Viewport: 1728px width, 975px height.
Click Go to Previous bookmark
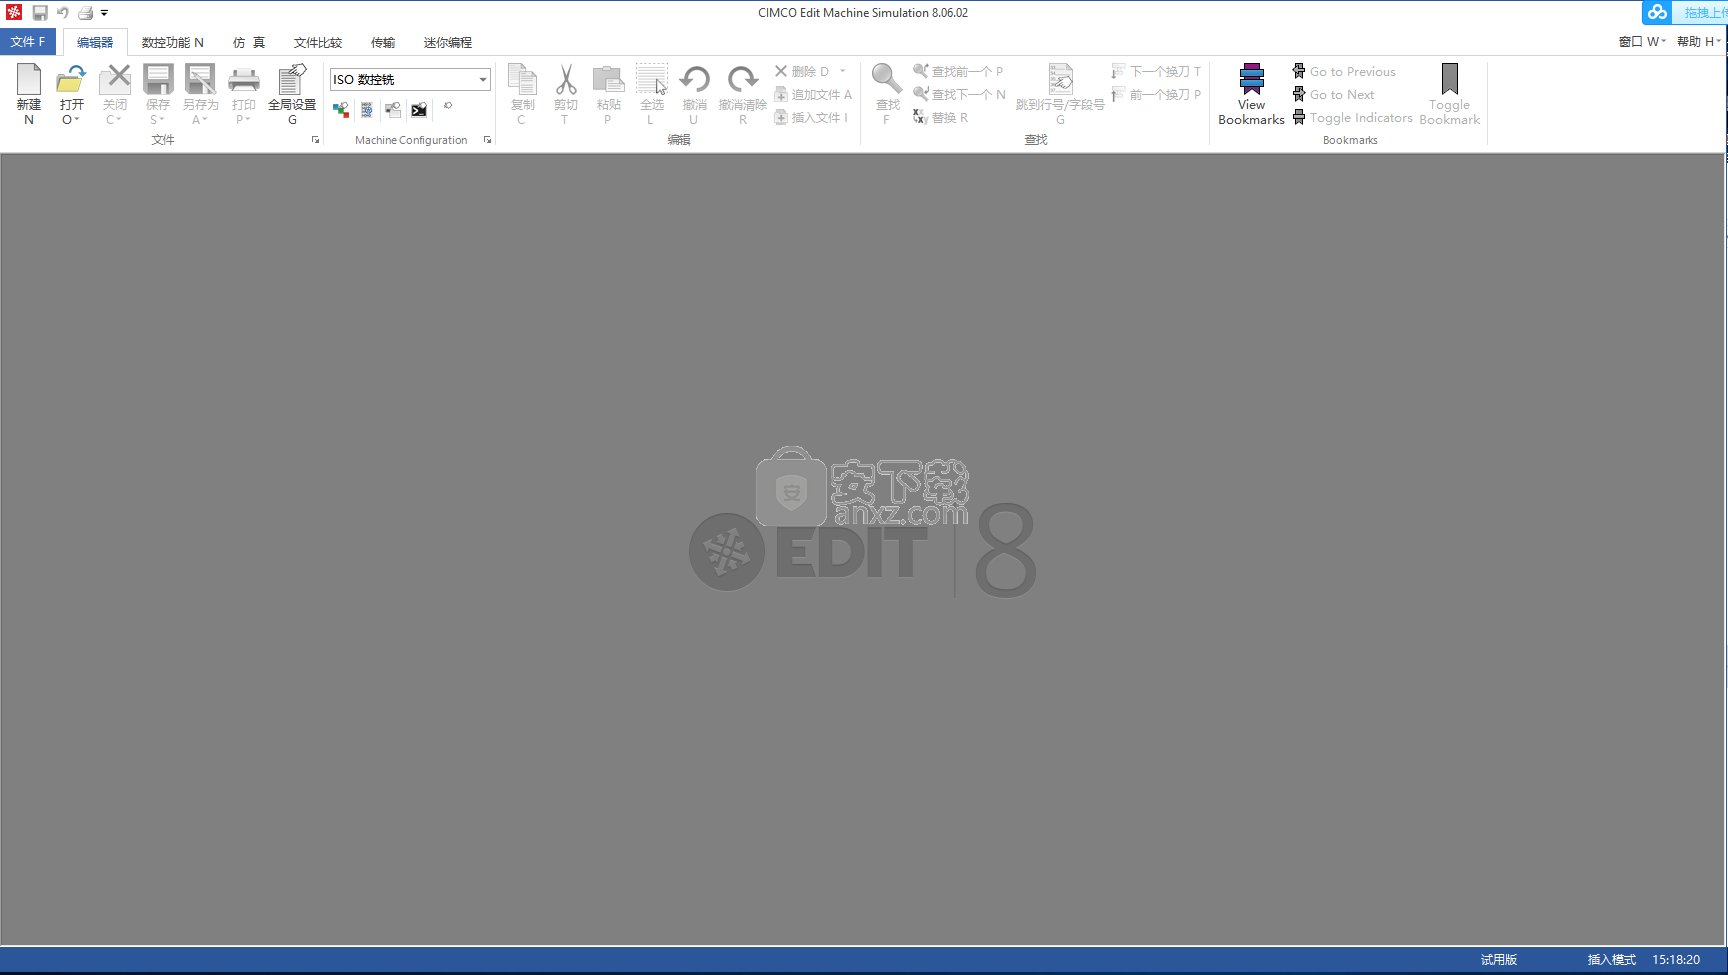click(x=1344, y=71)
